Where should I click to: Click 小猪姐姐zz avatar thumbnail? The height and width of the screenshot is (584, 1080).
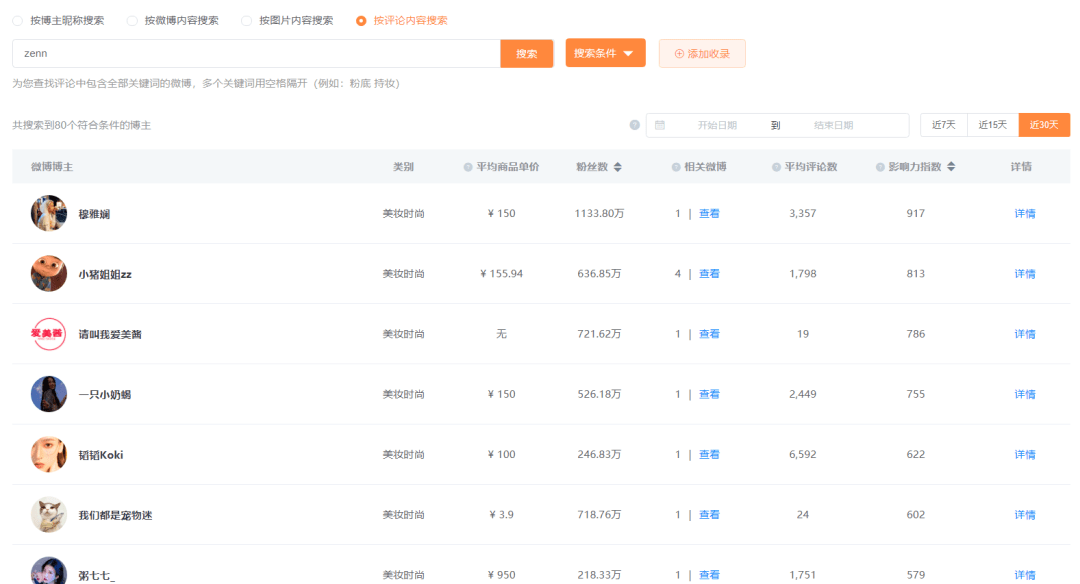49,273
